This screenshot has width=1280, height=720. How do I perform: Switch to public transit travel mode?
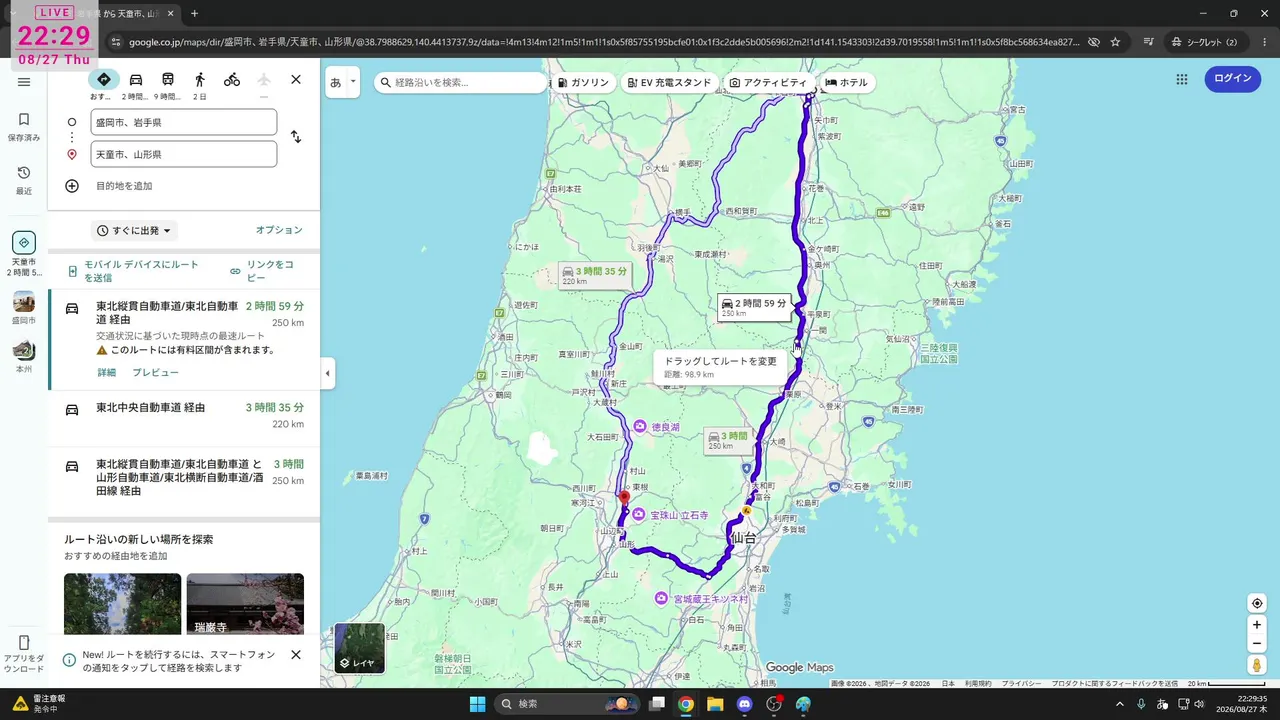(x=168, y=79)
